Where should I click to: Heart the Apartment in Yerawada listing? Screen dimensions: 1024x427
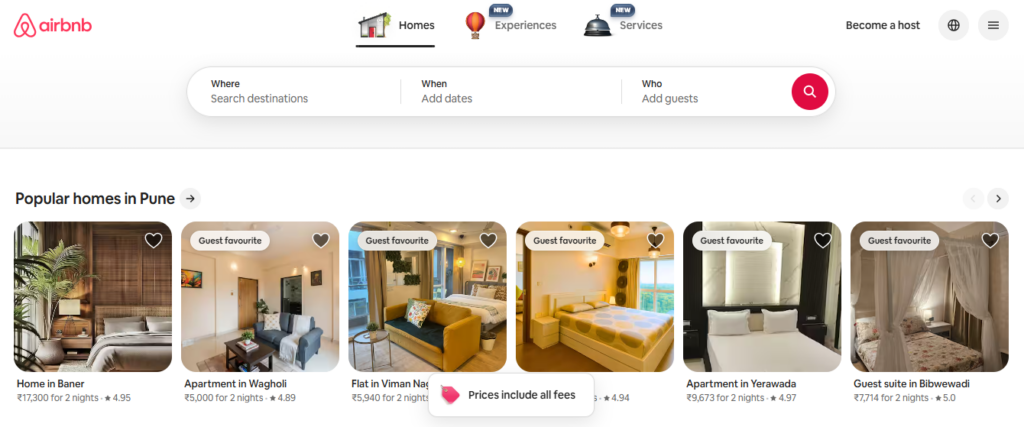pos(823,240)
